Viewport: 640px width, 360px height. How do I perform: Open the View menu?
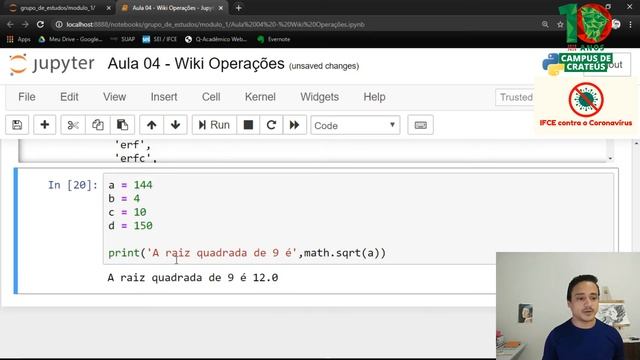[x=114, y=97]
